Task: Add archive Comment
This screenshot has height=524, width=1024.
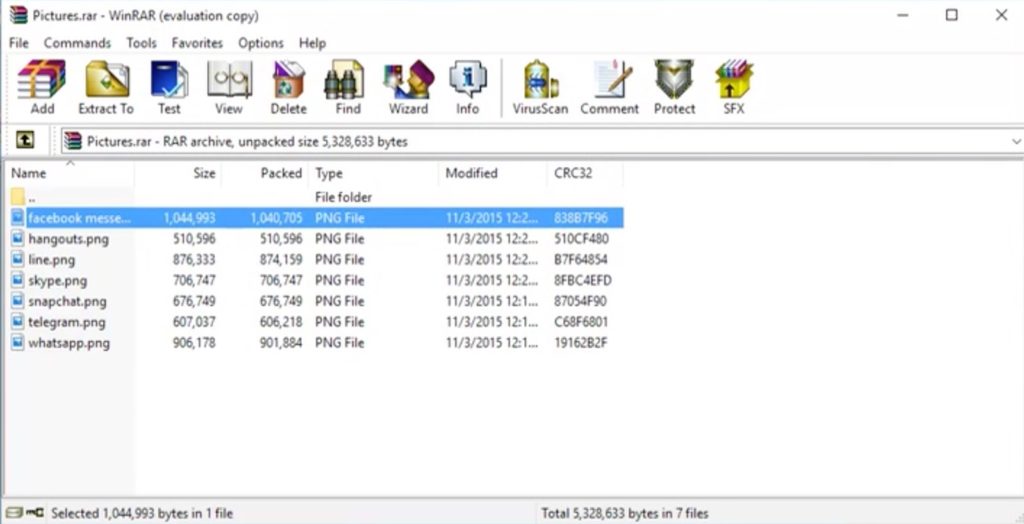Action: (x=609, y=86)
